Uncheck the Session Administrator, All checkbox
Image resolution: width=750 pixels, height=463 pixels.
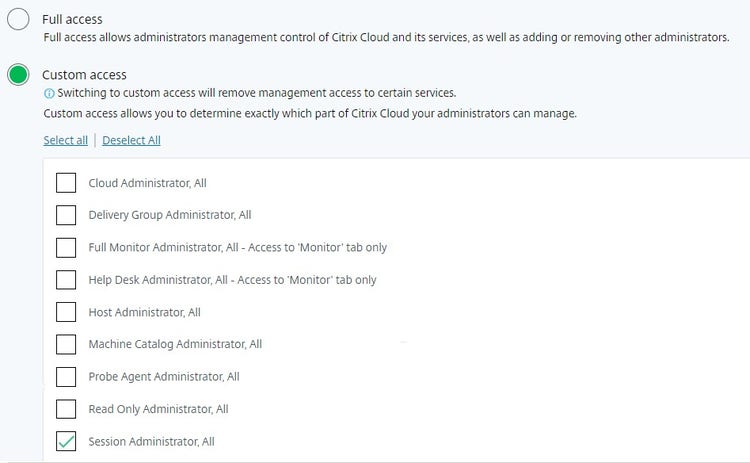pyautogui.click(x=66, y=441)
